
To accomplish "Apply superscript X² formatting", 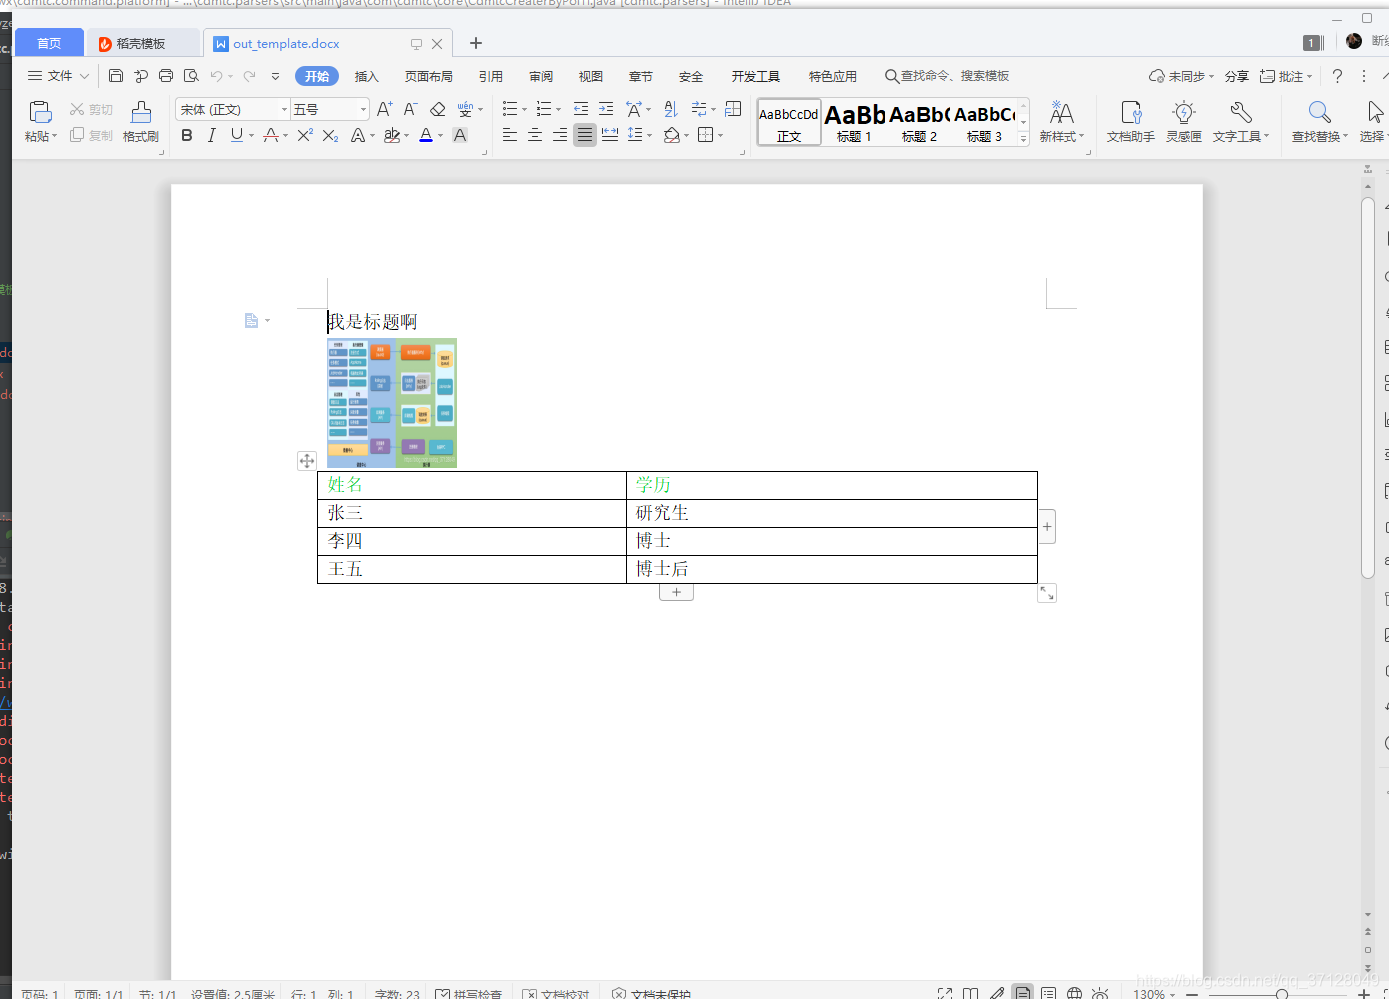I will tap(305, 135).
